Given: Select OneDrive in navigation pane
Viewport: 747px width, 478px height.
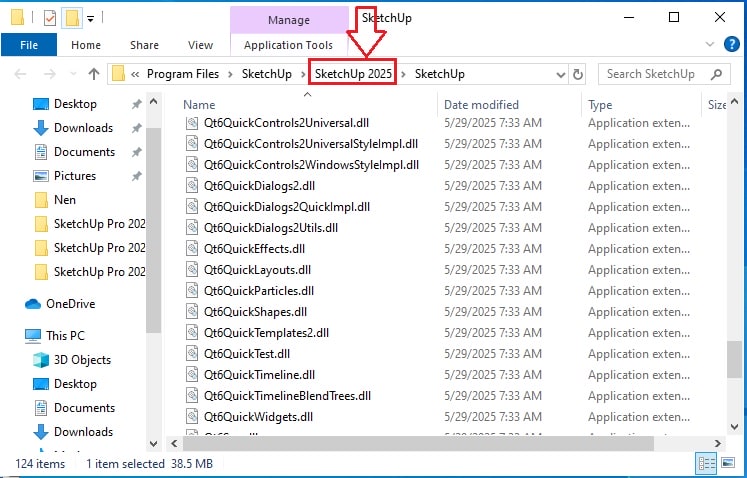Looking at the screenshot, I should coord(70,304).
